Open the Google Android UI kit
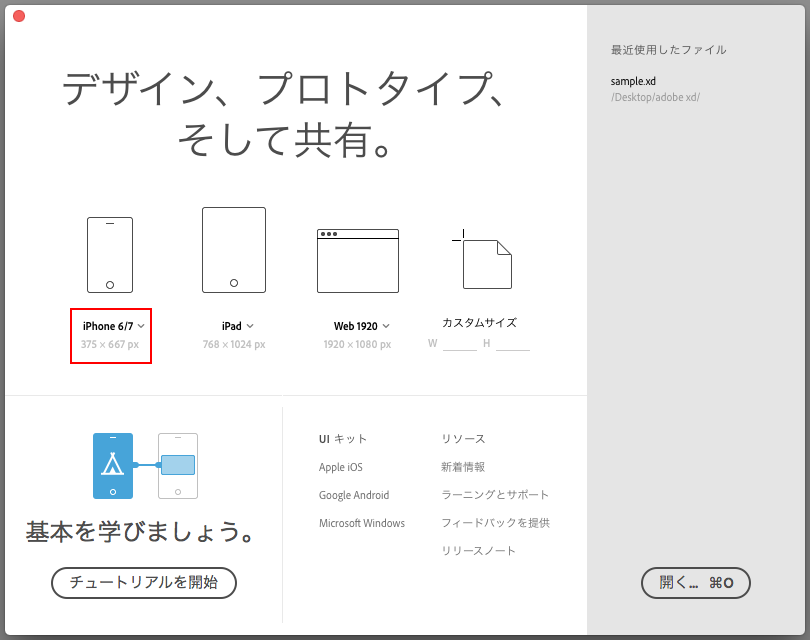Viewport: 810px width, 640px height. click(354, 495)
